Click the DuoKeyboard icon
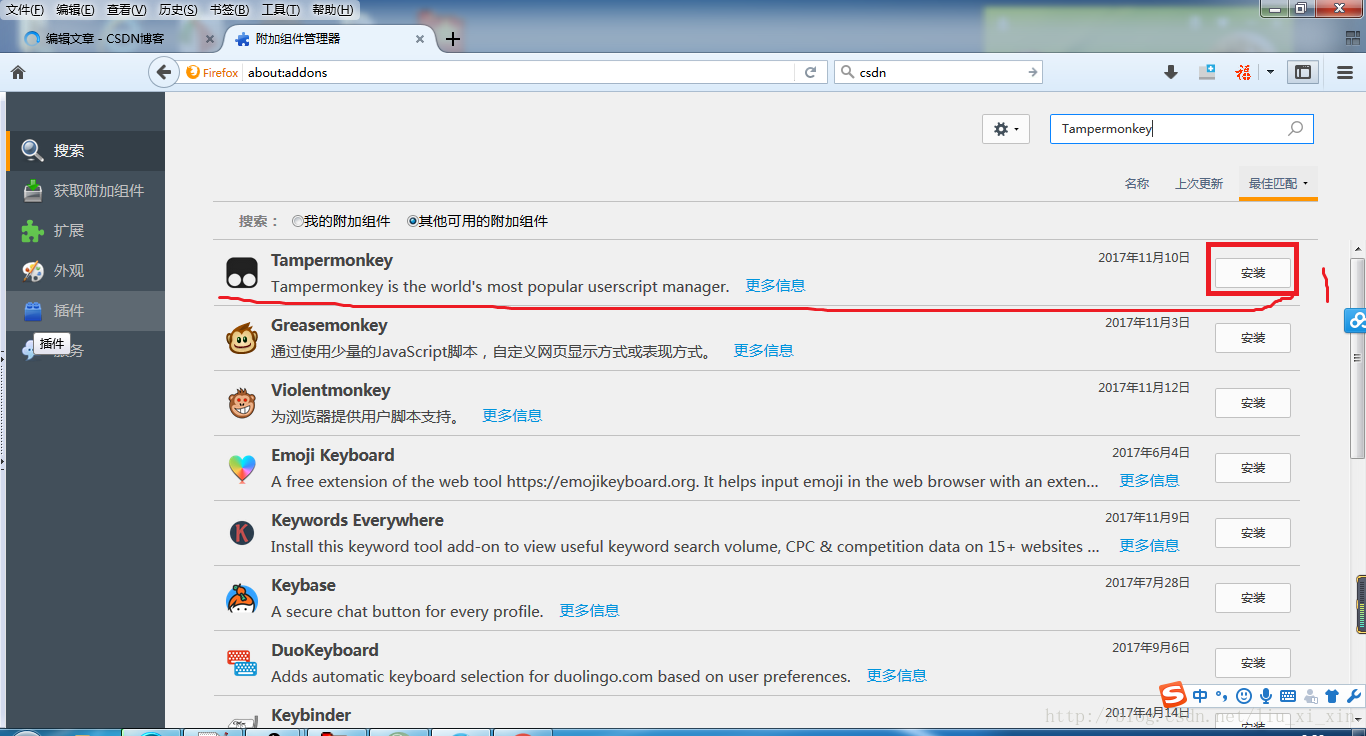Image resolution: width=1366 pixels, height=736 pixels. pyautogui.click(x=241, y=663)
